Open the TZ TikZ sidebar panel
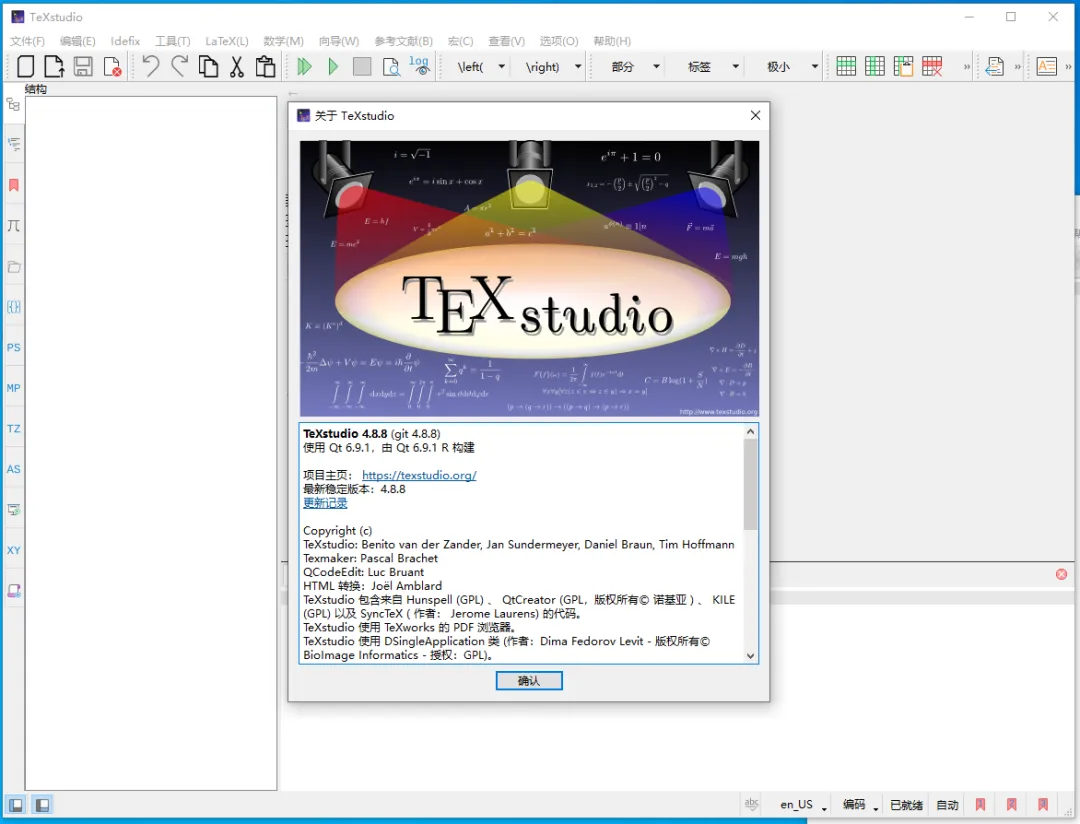The width and height of the screenshot is (1080, 824). point(13,429)
